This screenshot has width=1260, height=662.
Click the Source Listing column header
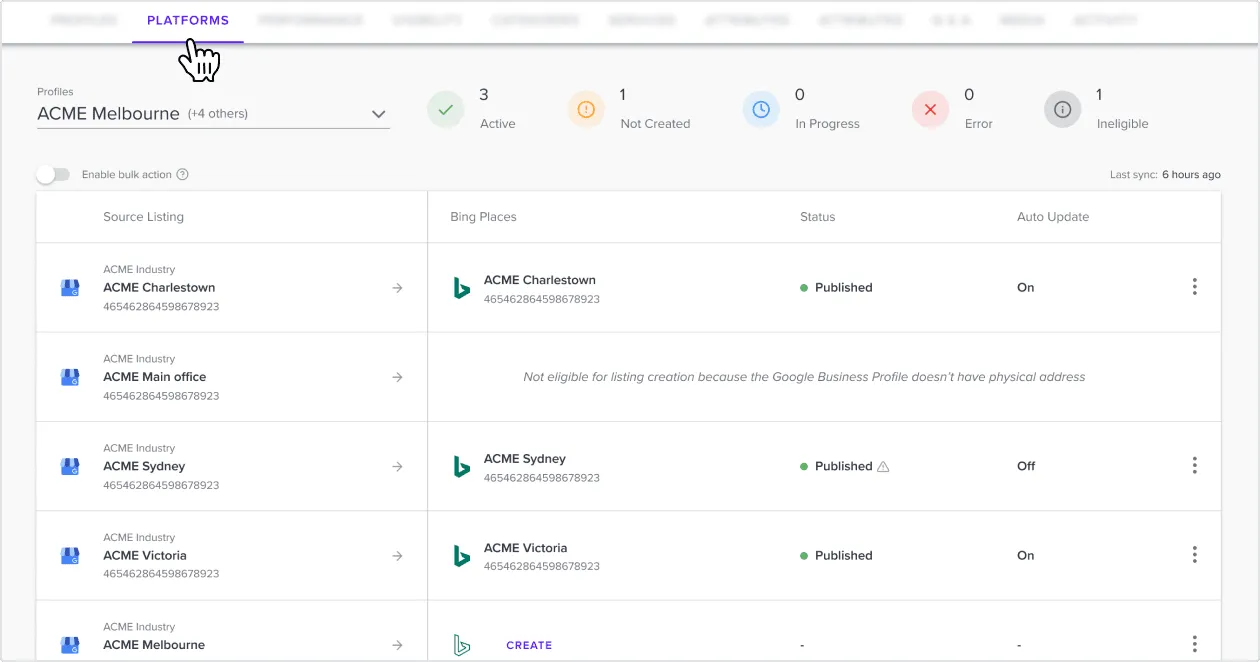click(x=143, y=217)
